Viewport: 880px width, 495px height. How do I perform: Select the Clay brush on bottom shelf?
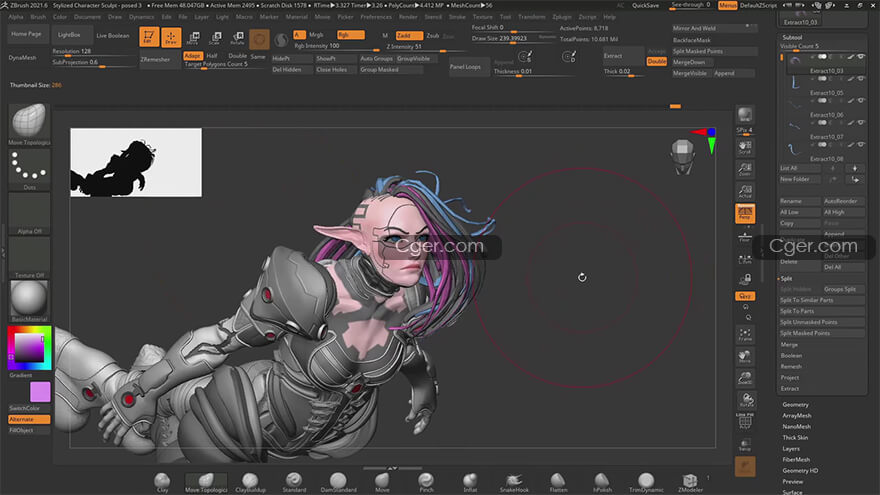(x=162, y=482)
